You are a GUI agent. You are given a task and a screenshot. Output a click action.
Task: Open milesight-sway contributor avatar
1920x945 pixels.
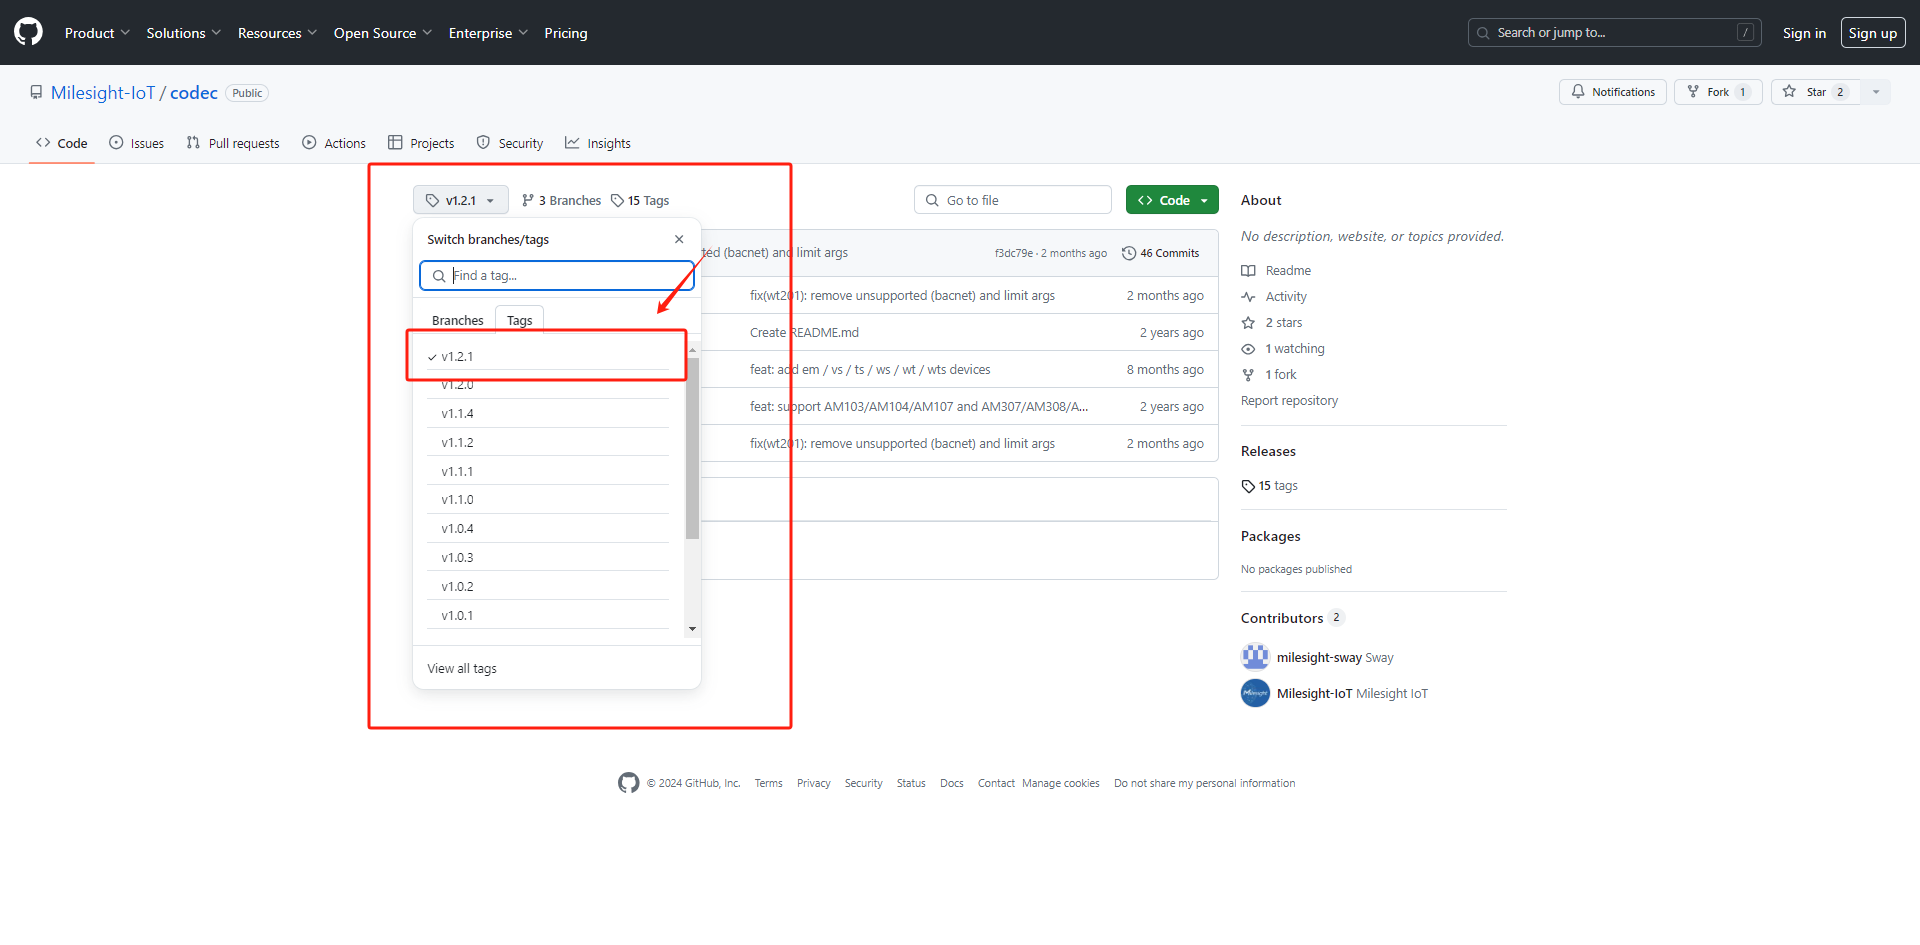(1255, 657)
